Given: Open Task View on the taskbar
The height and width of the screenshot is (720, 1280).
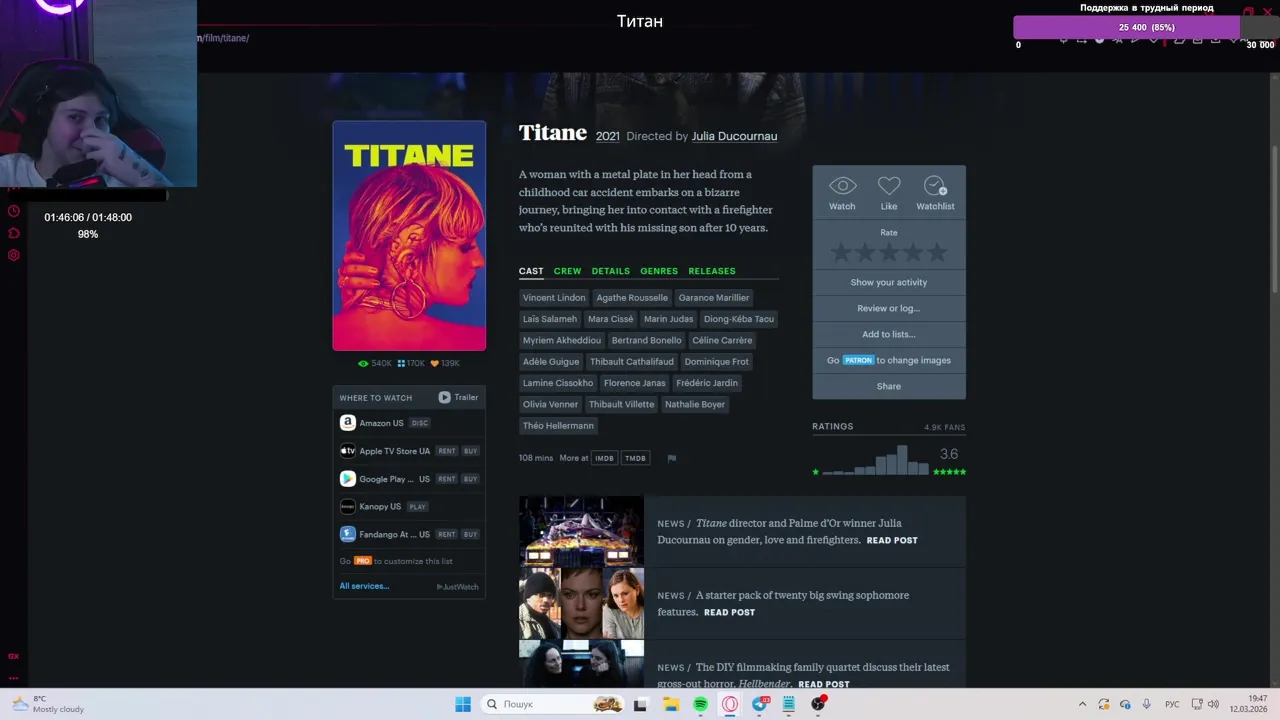Looking at the screenshot, I should (x=640, y=704).
